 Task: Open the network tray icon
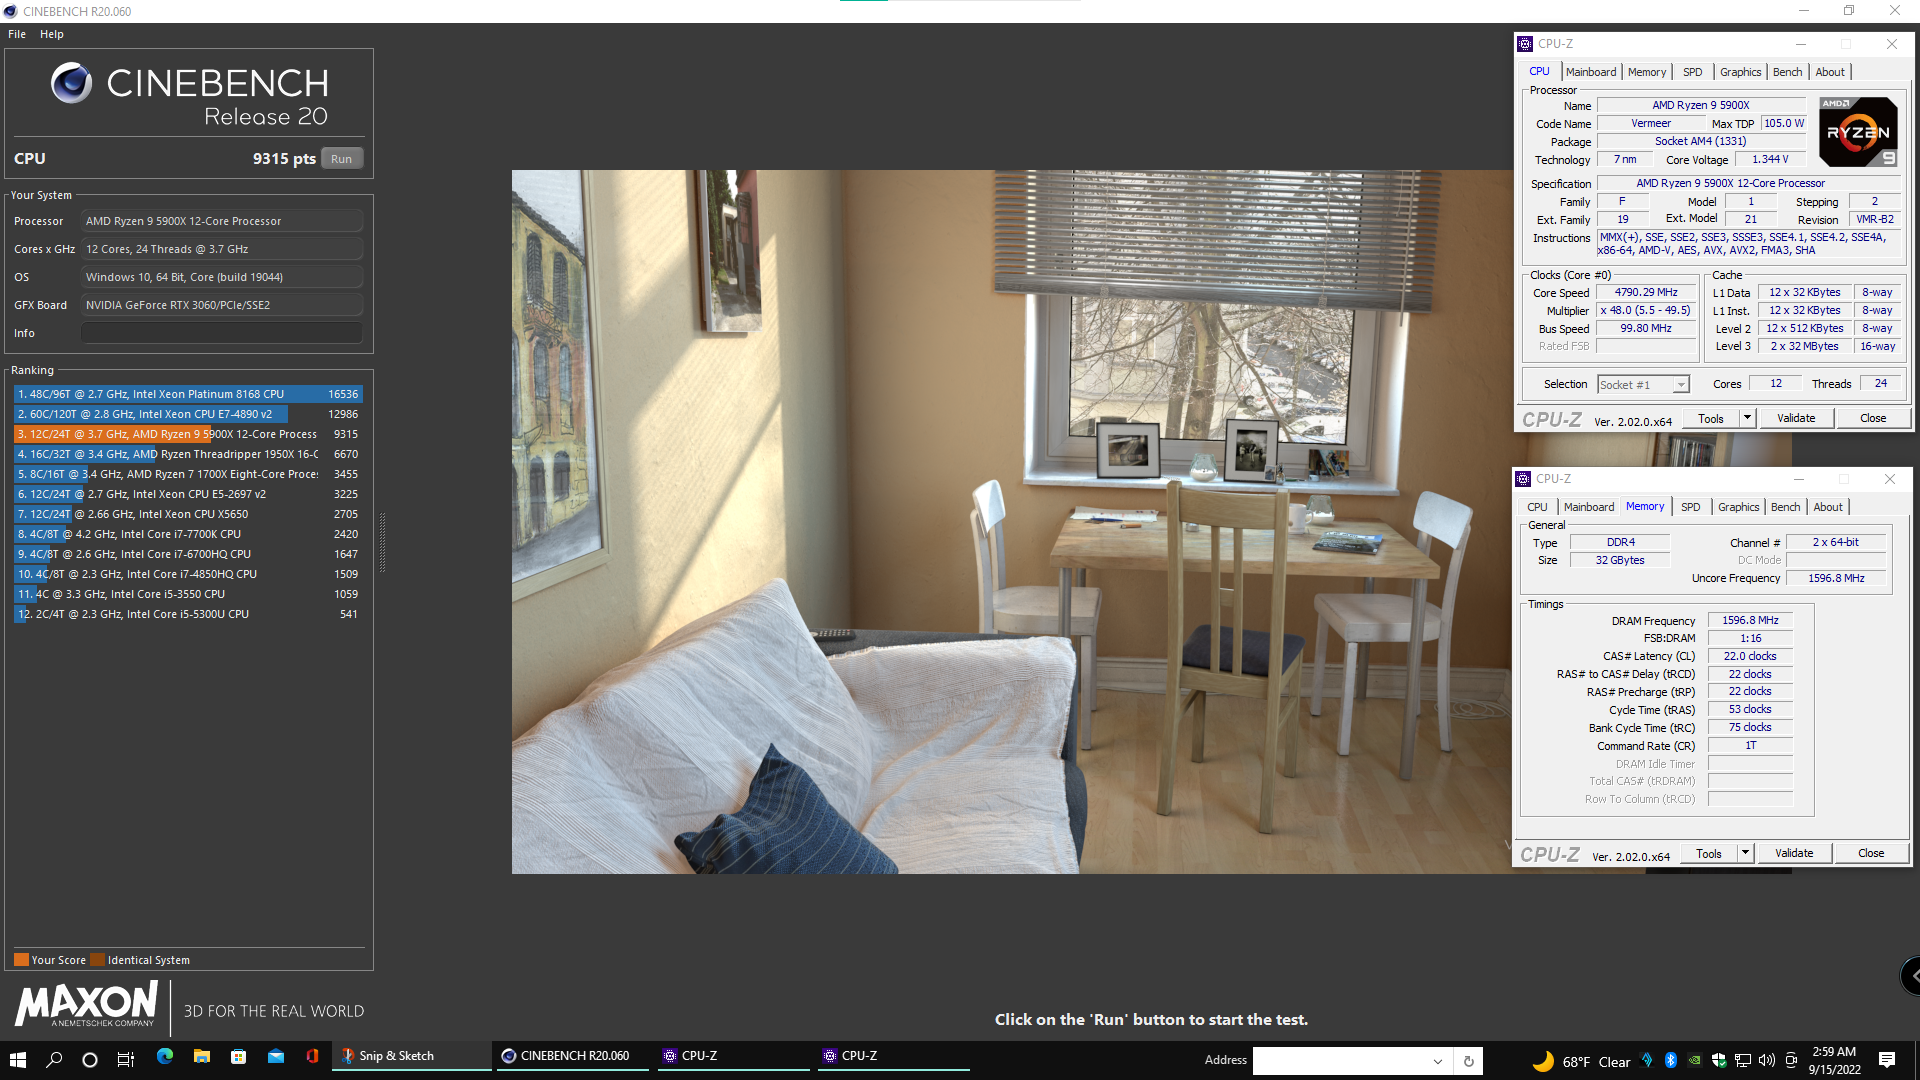(x=1743, y=1060)
